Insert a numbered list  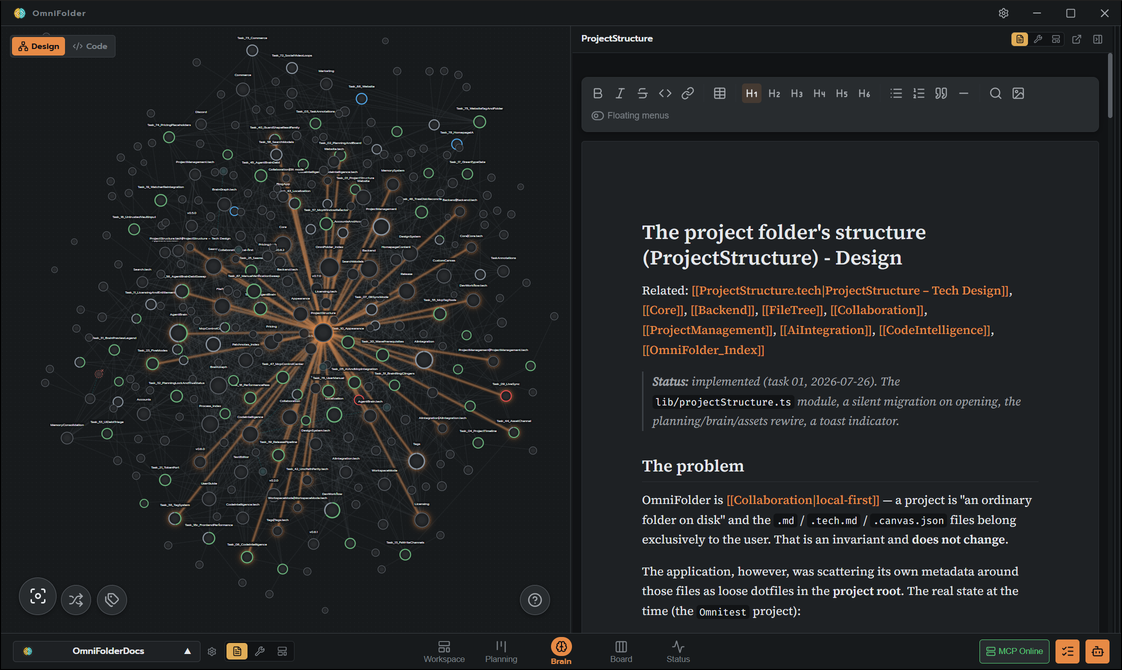click(919, 93)
